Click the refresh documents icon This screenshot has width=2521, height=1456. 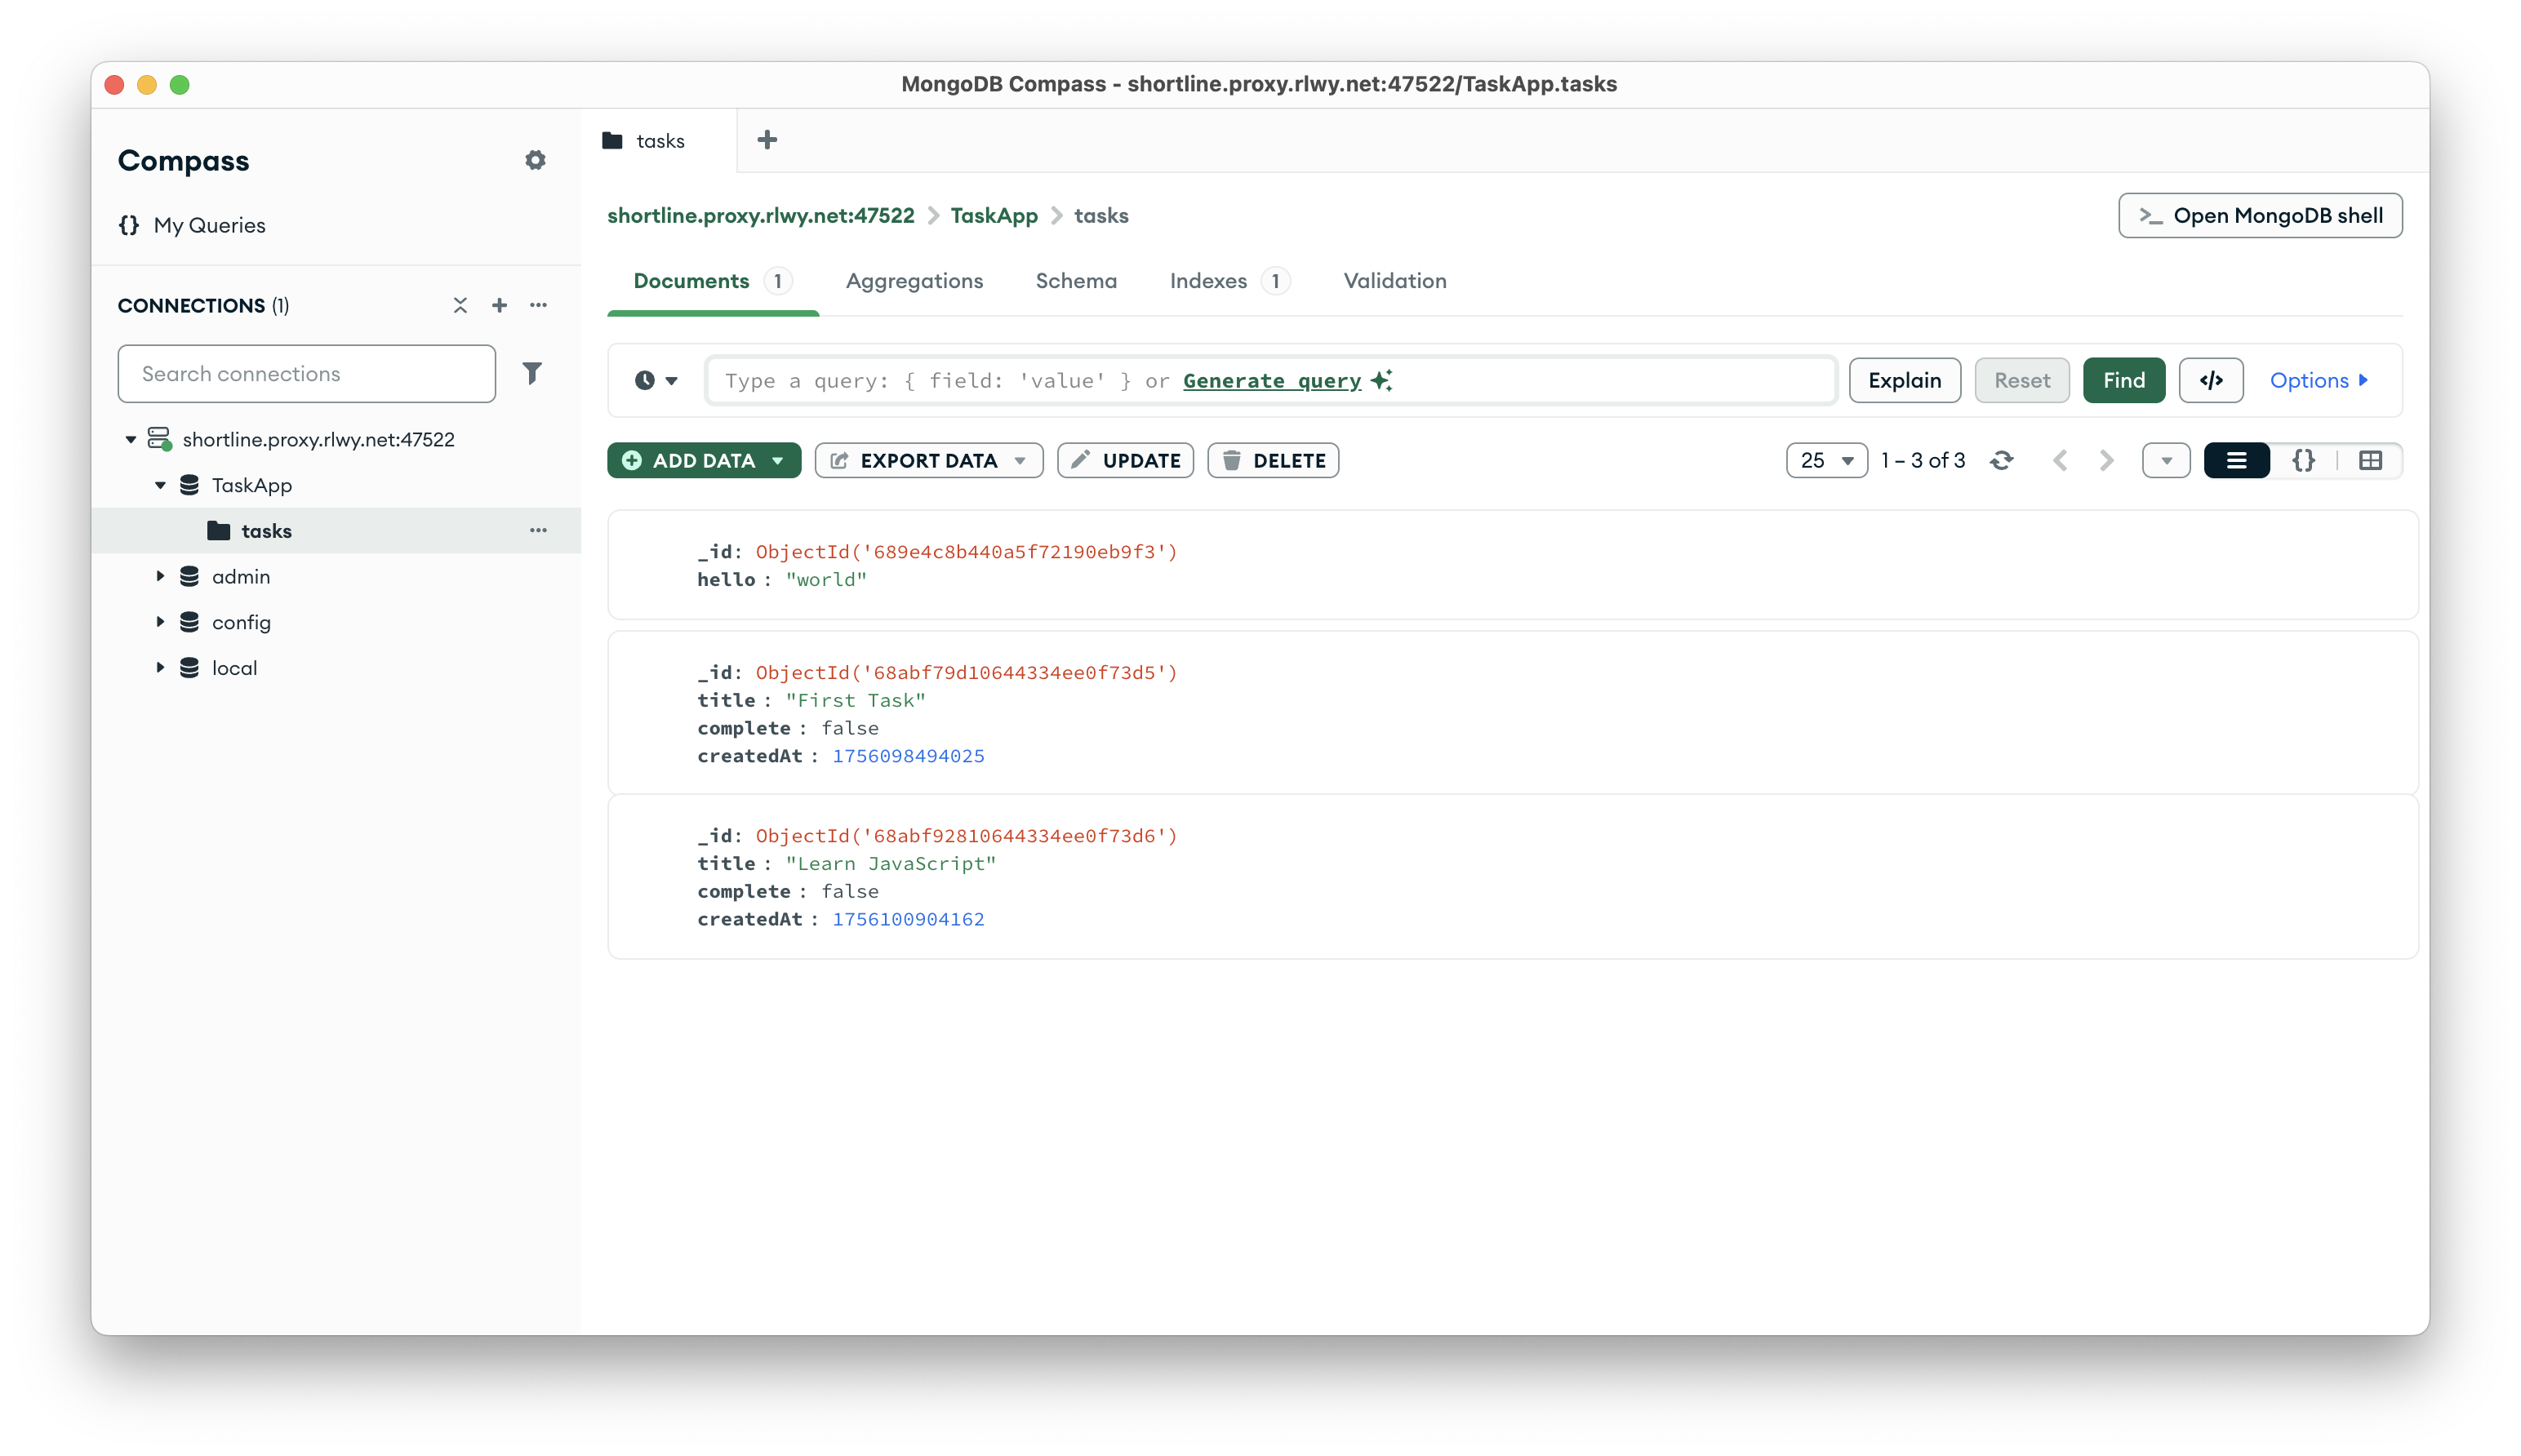point(2001,460)
